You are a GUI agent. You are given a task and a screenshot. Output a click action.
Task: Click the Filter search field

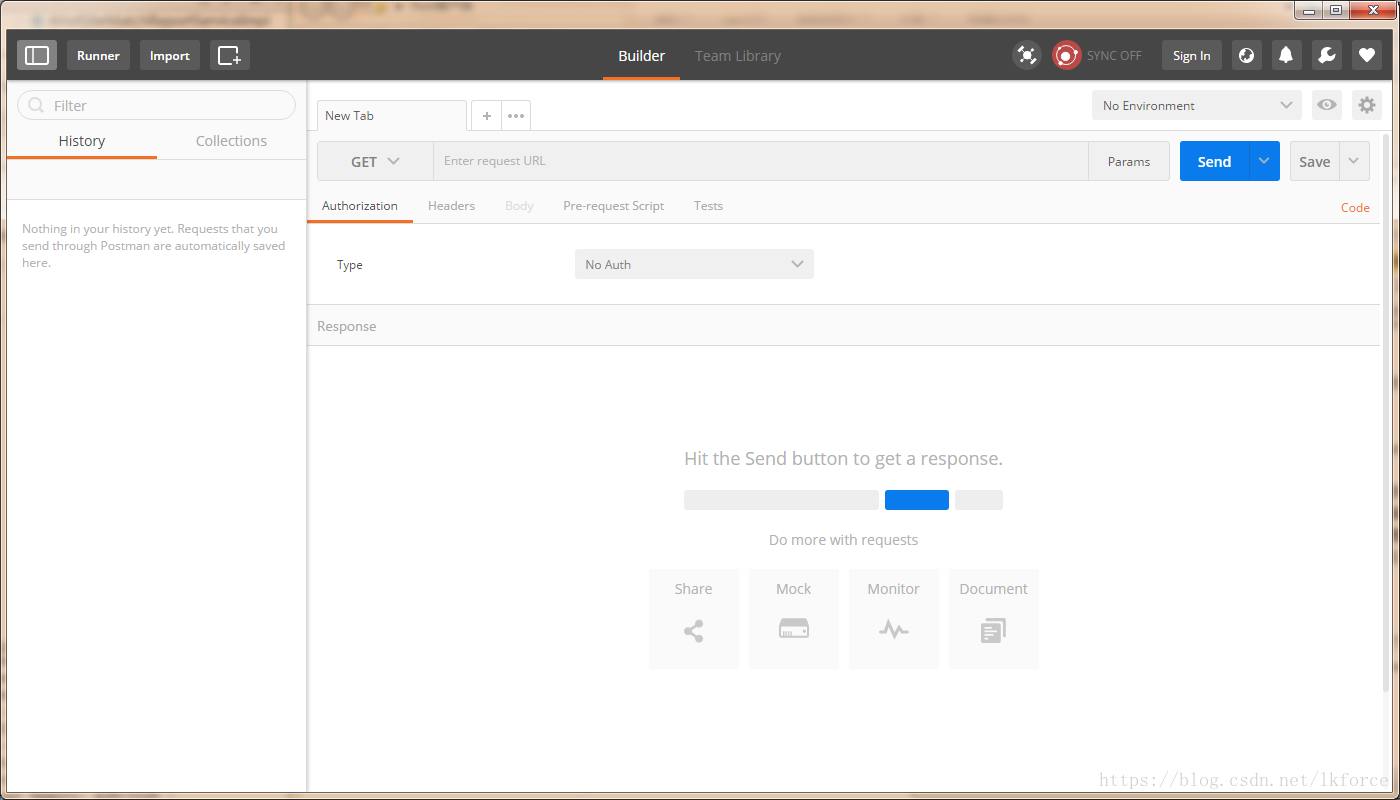coord(156,105)
